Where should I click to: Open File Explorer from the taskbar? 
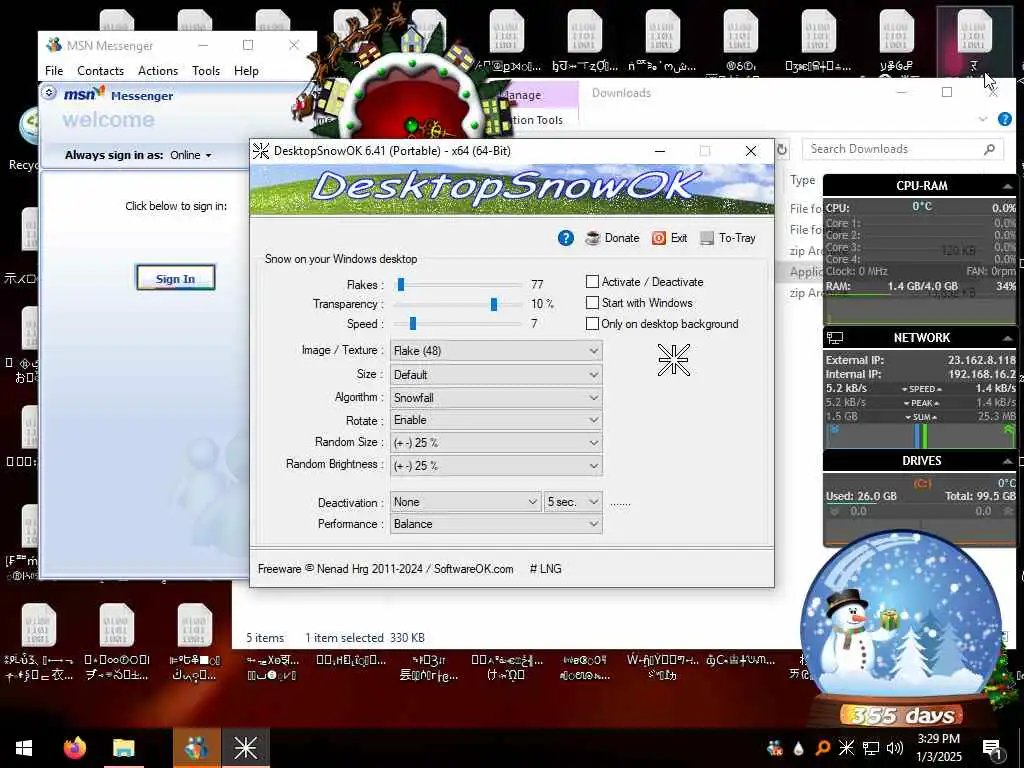pos(123,748)
